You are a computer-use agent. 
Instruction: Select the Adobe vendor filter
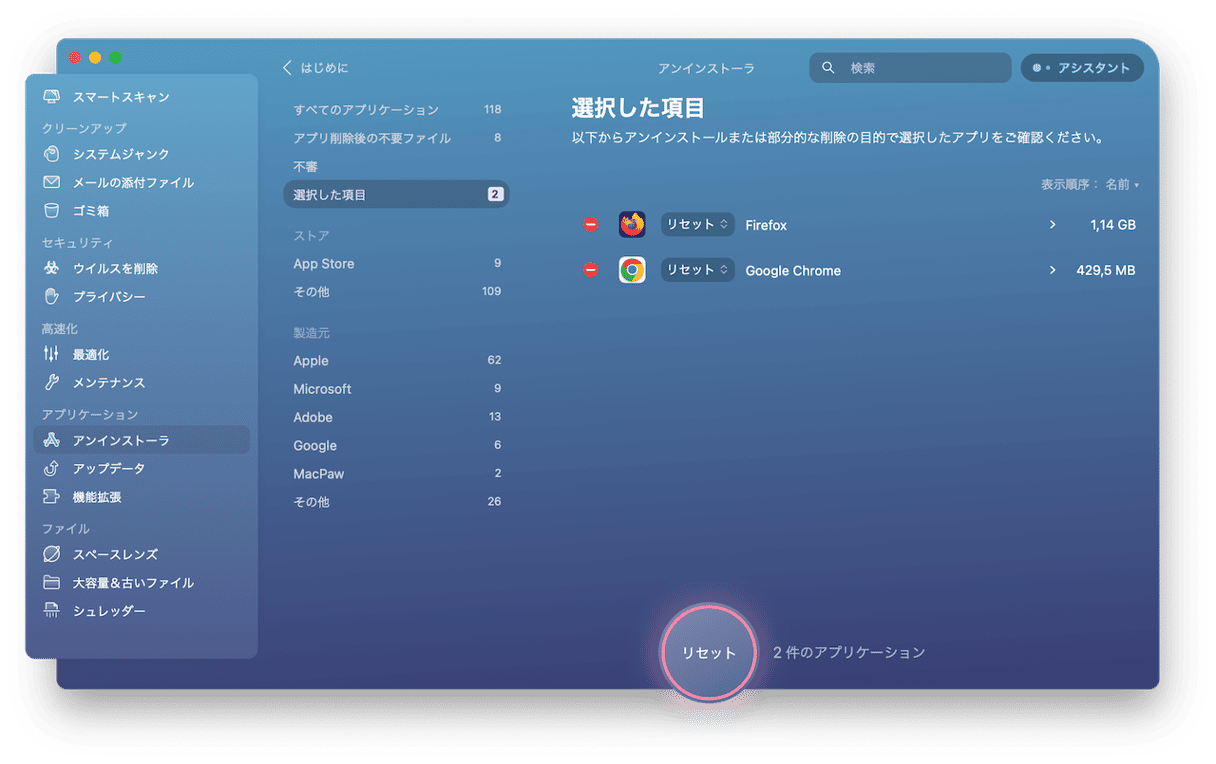[x=313, y=417]
